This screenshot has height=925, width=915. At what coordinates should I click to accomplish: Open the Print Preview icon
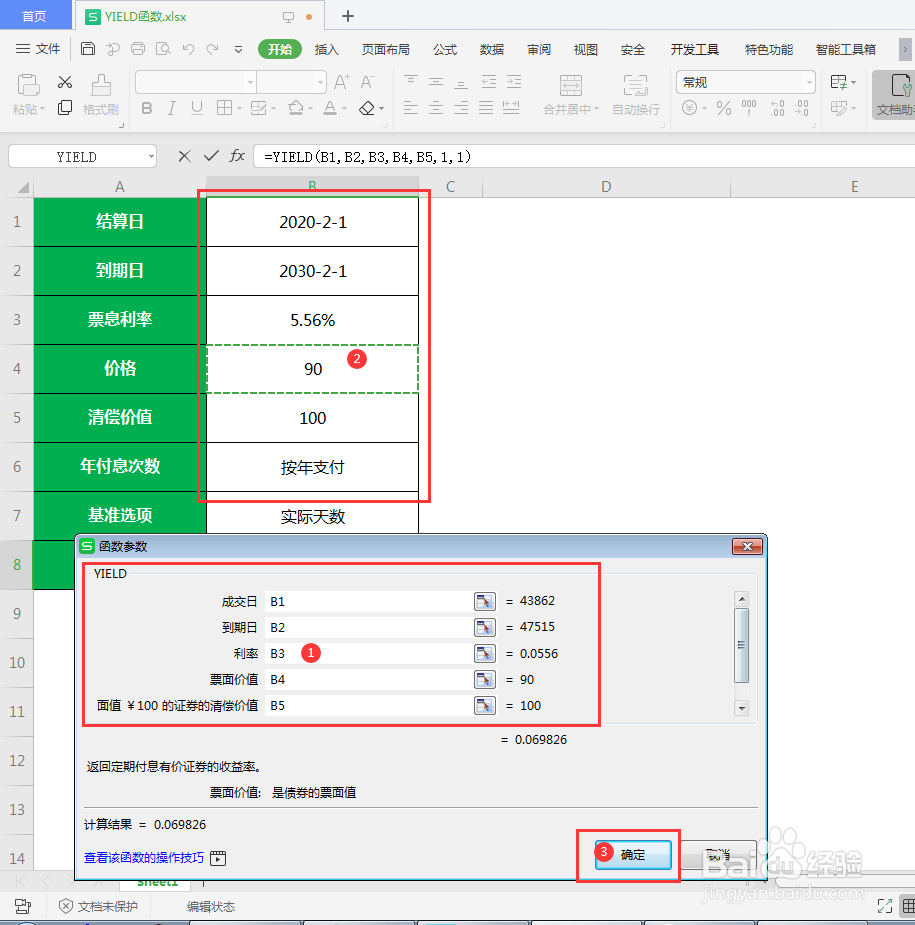point(163,49)
